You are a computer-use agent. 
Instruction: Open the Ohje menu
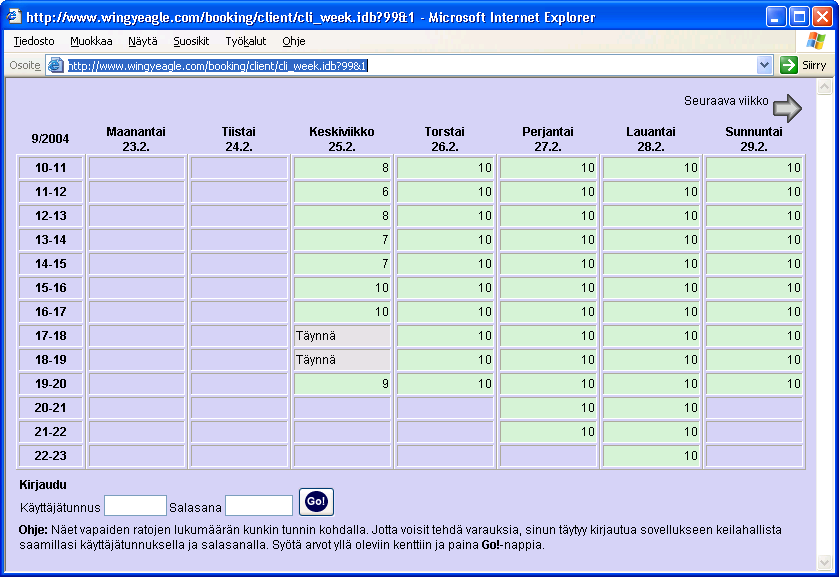(294, 41)
